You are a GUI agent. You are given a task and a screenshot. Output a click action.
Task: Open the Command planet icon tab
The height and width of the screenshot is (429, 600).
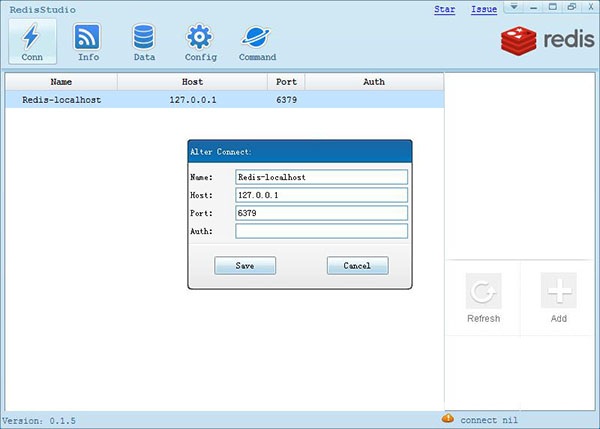click(257, 42)
